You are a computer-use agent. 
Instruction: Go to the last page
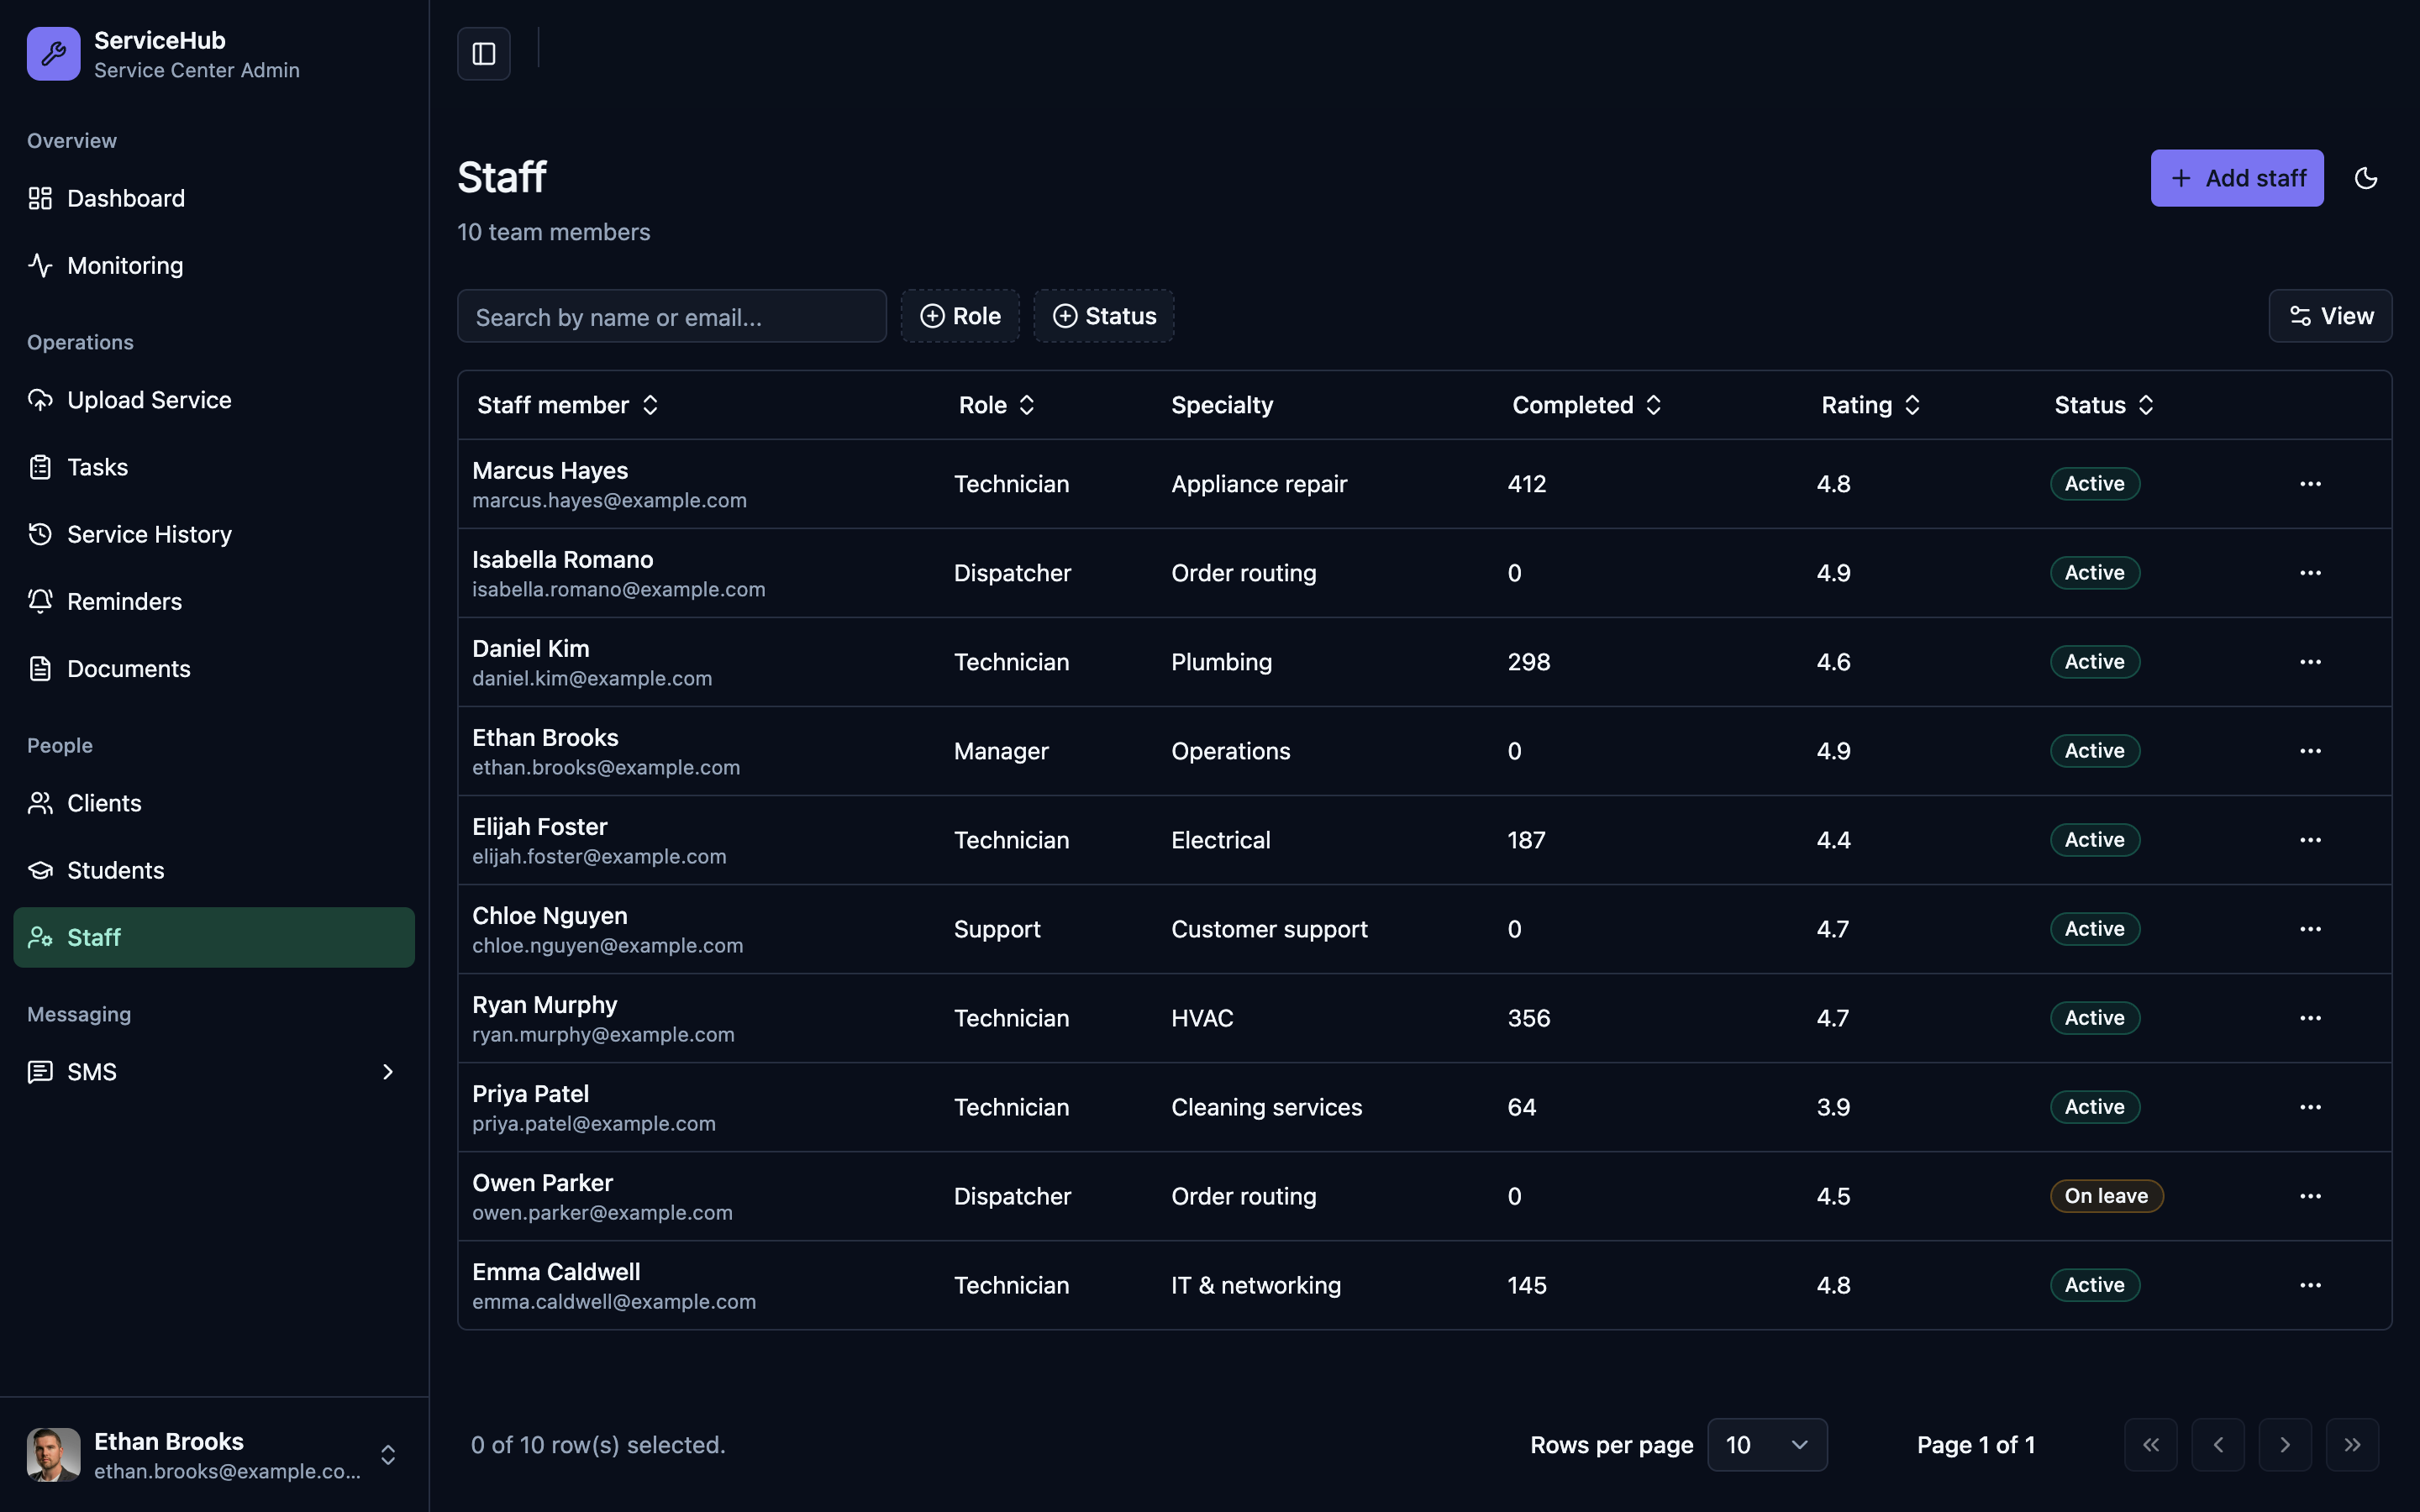click(2352, 1445)
